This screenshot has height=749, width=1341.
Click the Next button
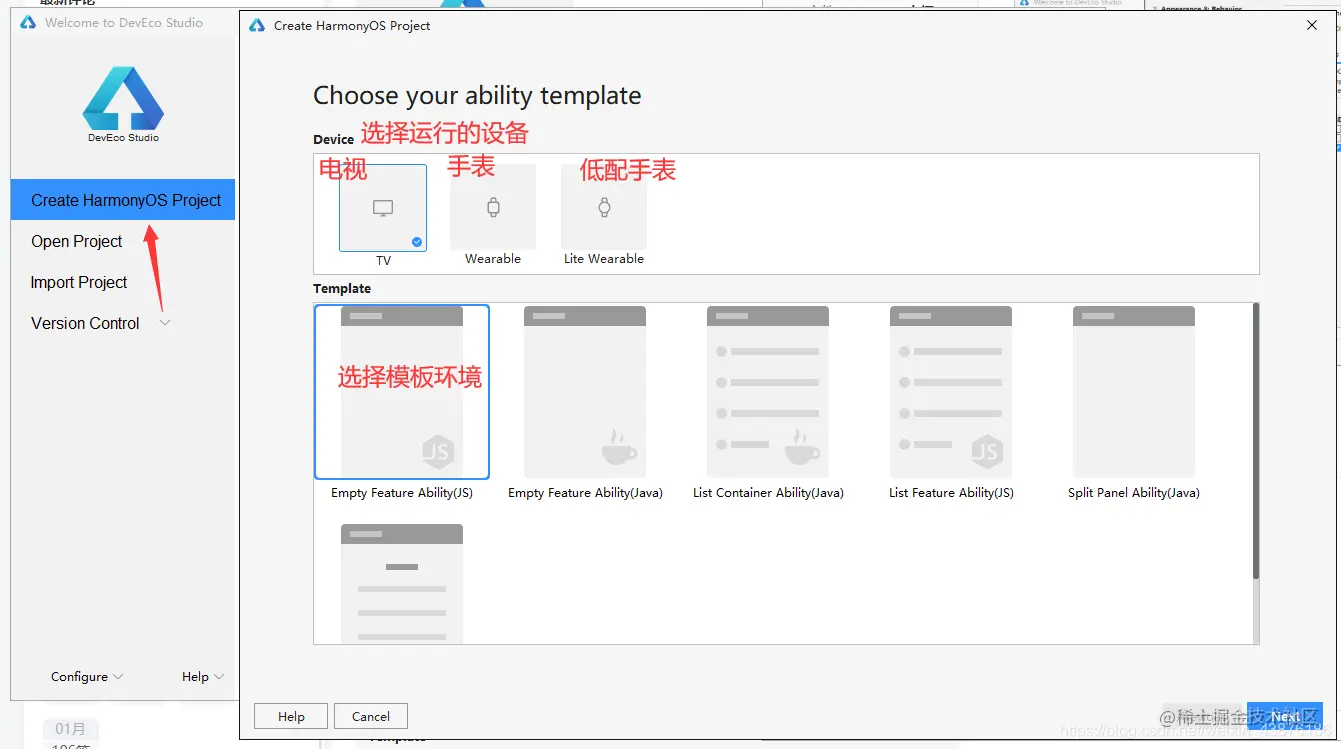tap(1285, 716)
